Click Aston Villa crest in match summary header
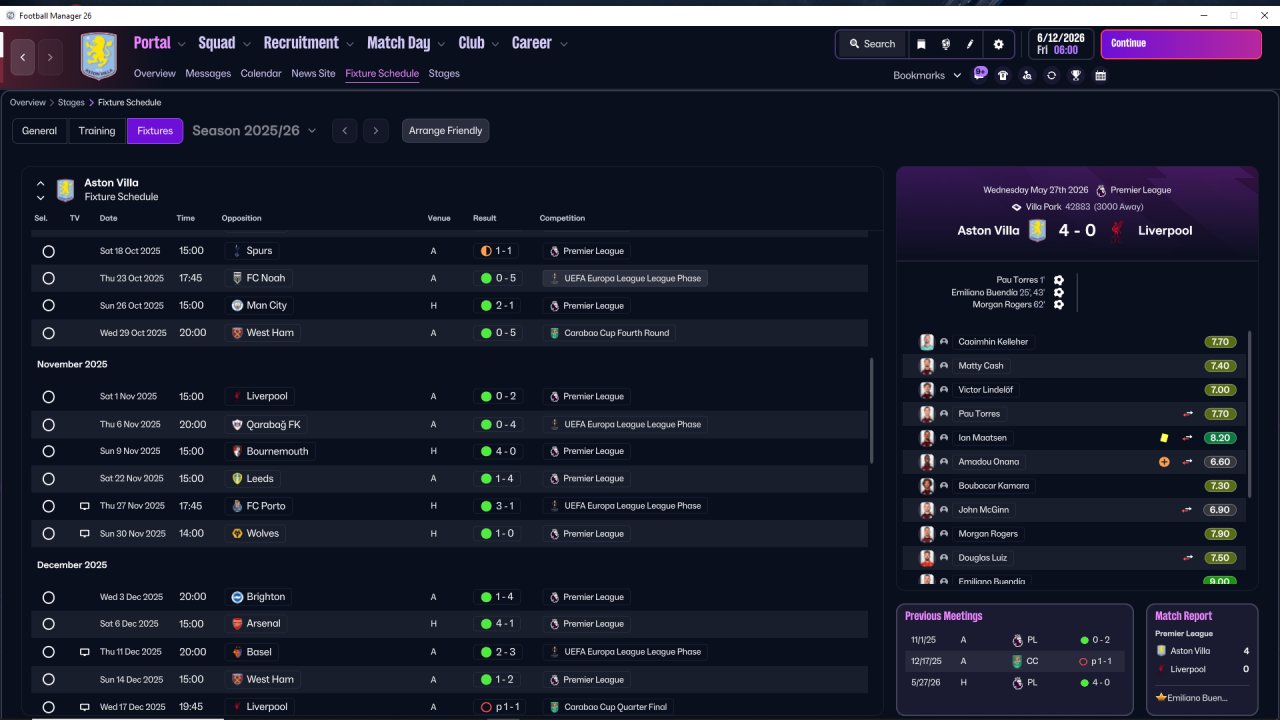The height and width of the screenshot is (720, 1280). tap(1037, 231)
